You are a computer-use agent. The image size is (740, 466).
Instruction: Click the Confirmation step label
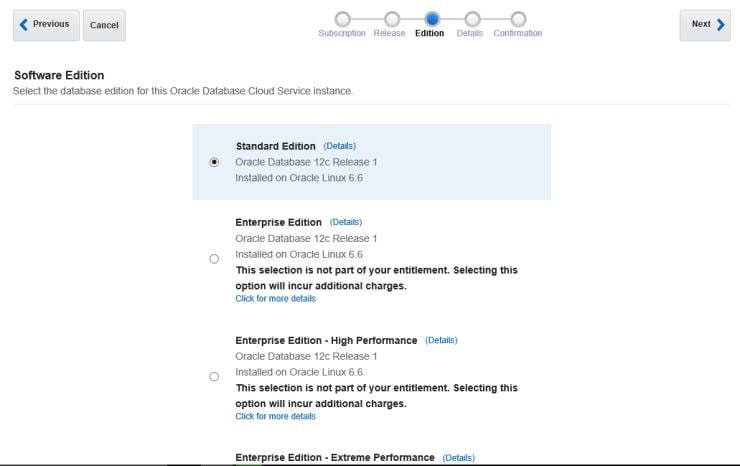point(518,34)
